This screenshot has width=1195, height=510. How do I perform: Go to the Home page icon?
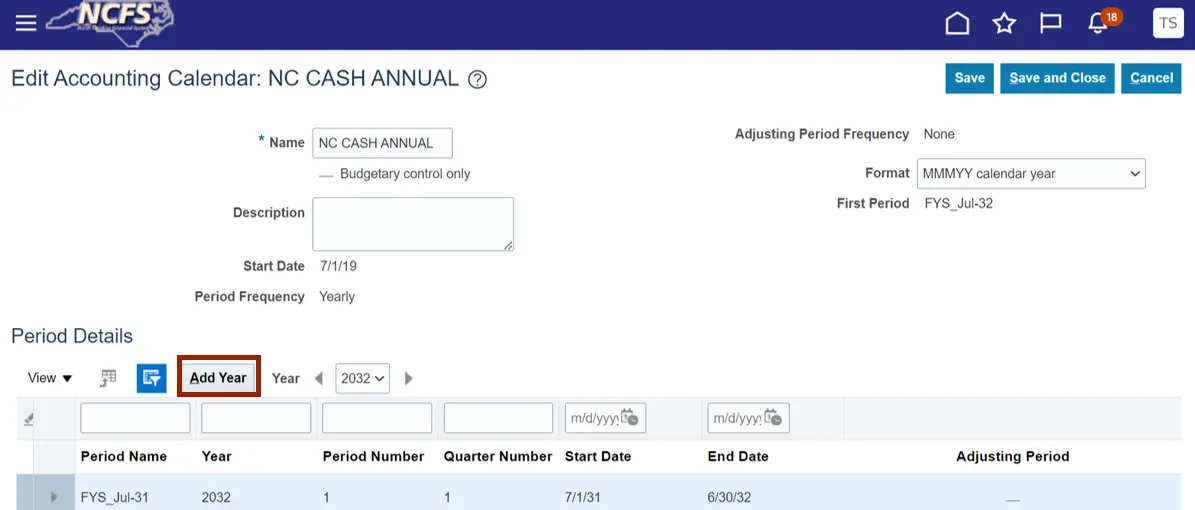pos(957,23)
